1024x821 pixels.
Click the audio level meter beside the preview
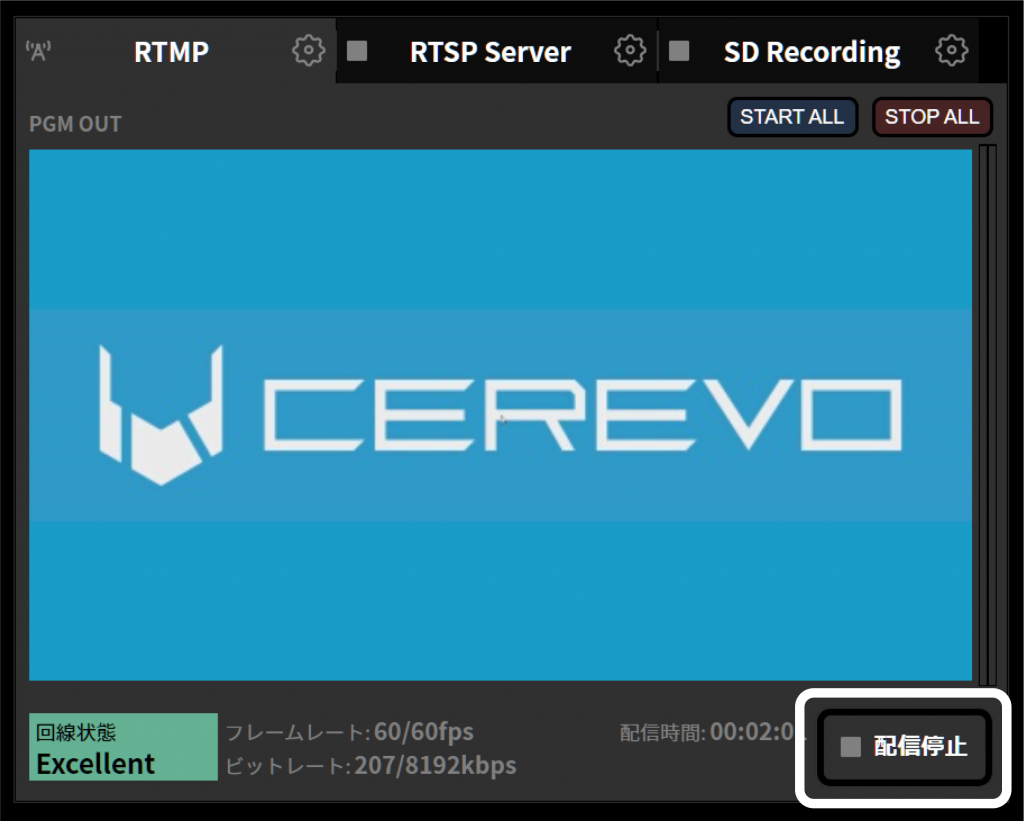(x=987, y=415)
